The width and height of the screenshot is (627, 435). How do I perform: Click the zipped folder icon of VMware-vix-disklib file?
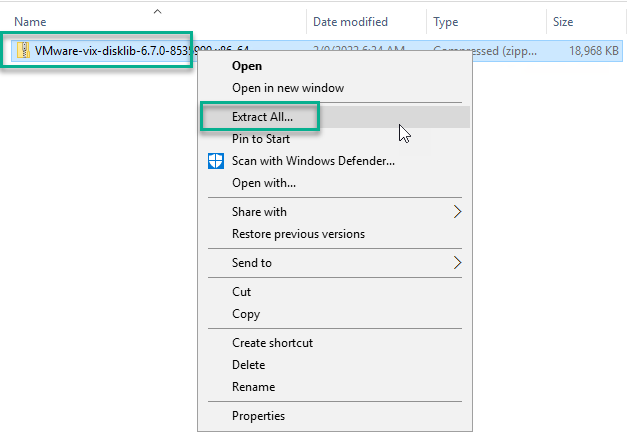(x=23, y=50)
